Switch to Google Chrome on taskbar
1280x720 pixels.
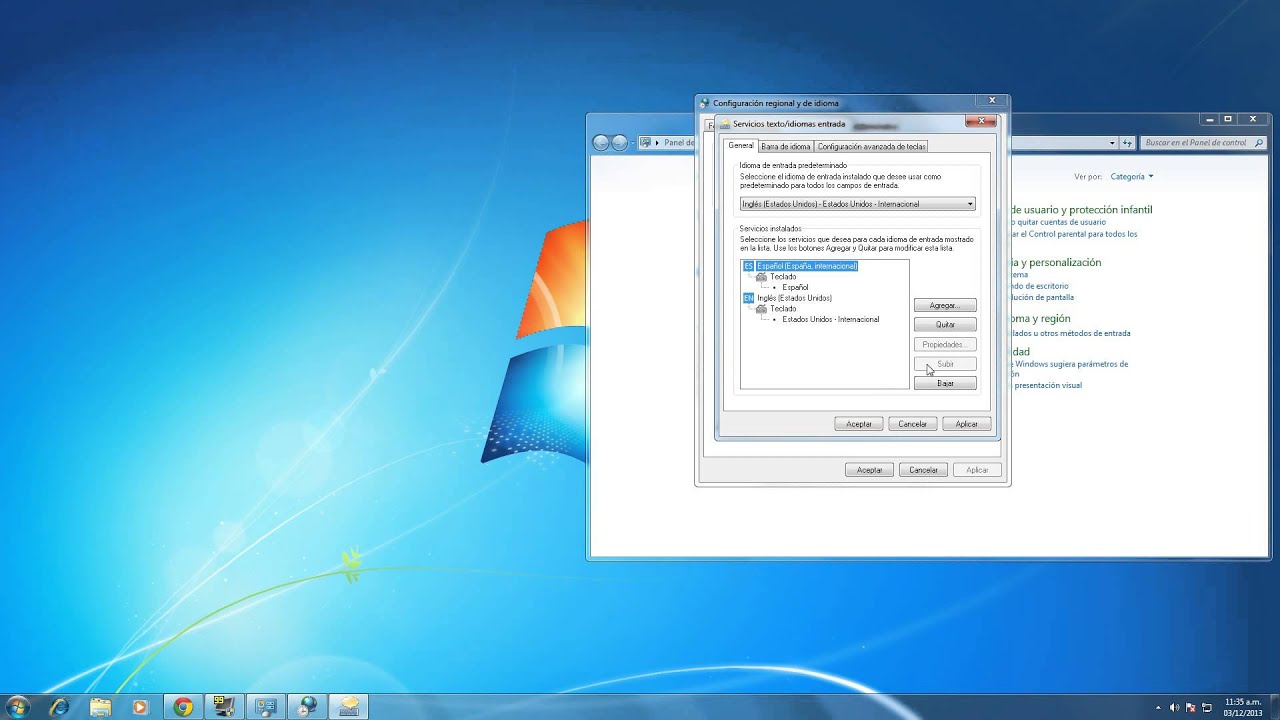182,707
